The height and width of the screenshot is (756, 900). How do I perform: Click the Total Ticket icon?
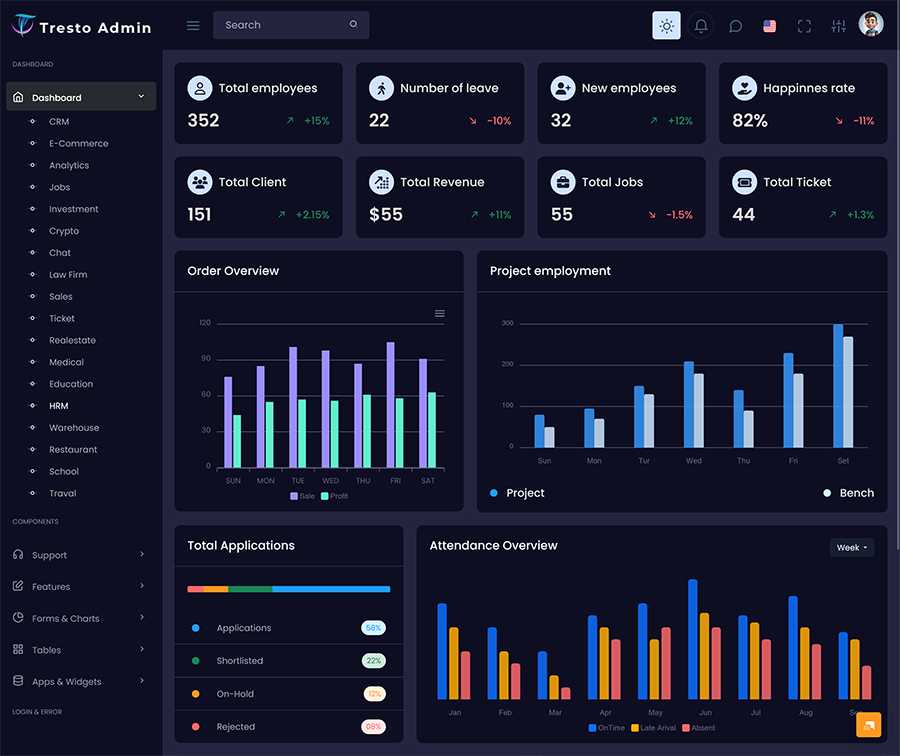[x=744, y=183]
